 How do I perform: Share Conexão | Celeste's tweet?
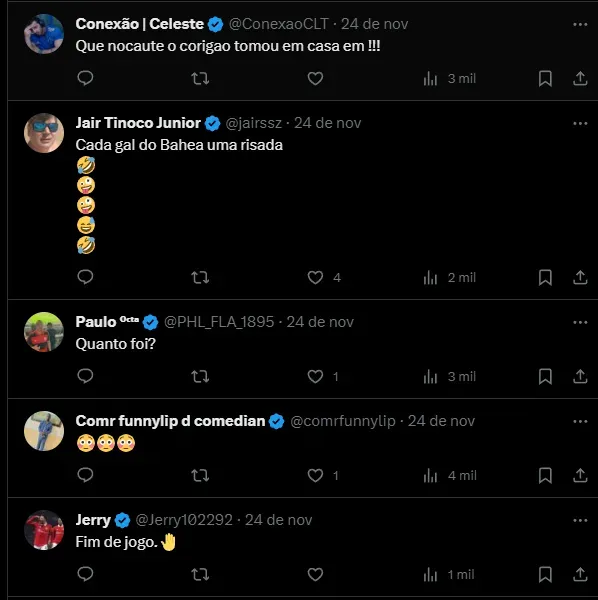pos(580,78)
